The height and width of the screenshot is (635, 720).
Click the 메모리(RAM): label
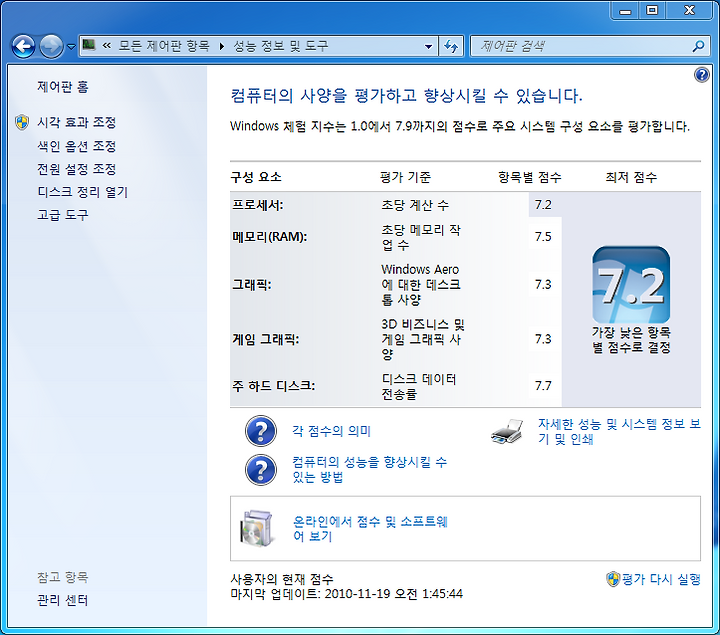tap(270, 237)
